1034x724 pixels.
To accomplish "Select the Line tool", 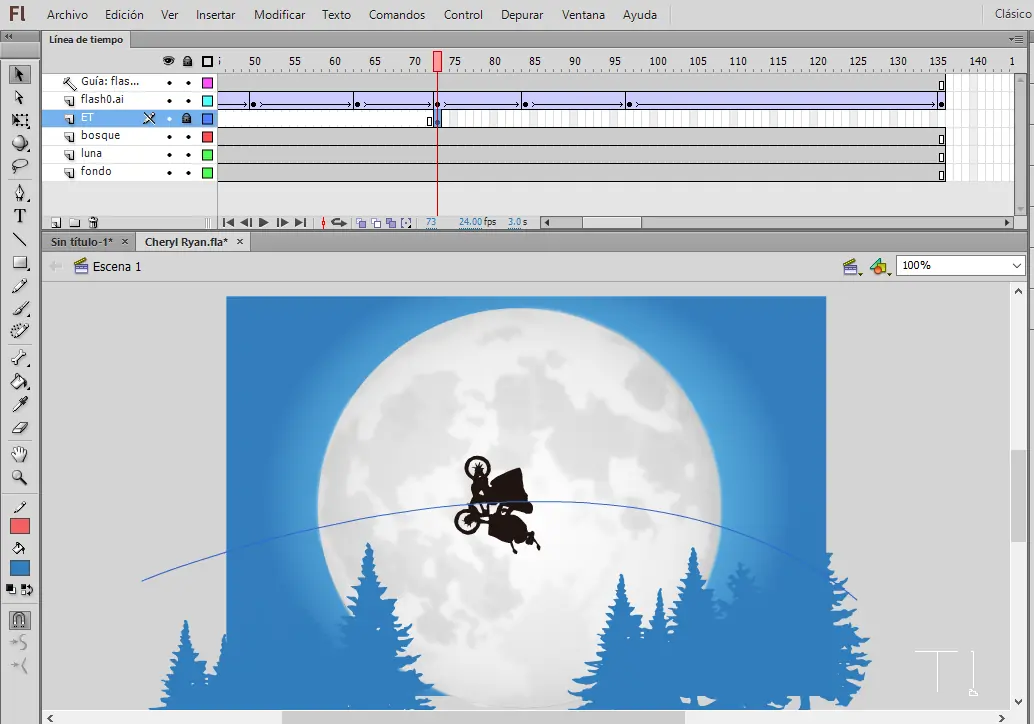I will pyautogui.click(x=20, y=239).
